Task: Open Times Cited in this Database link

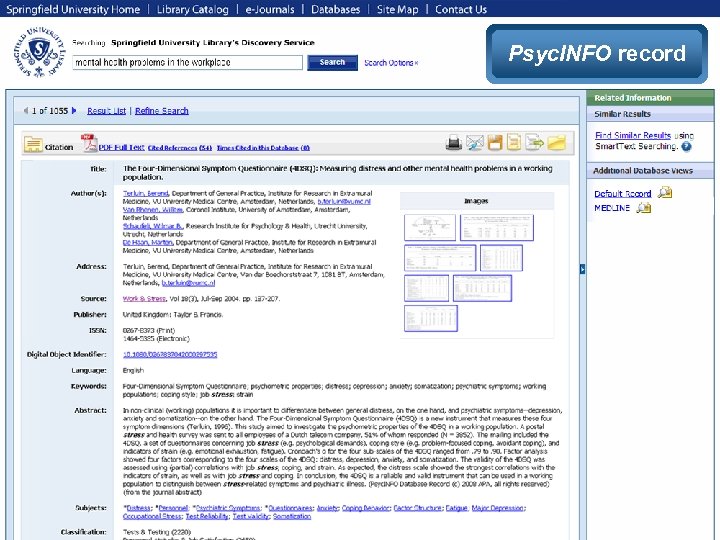Action: tap(263, 148)
